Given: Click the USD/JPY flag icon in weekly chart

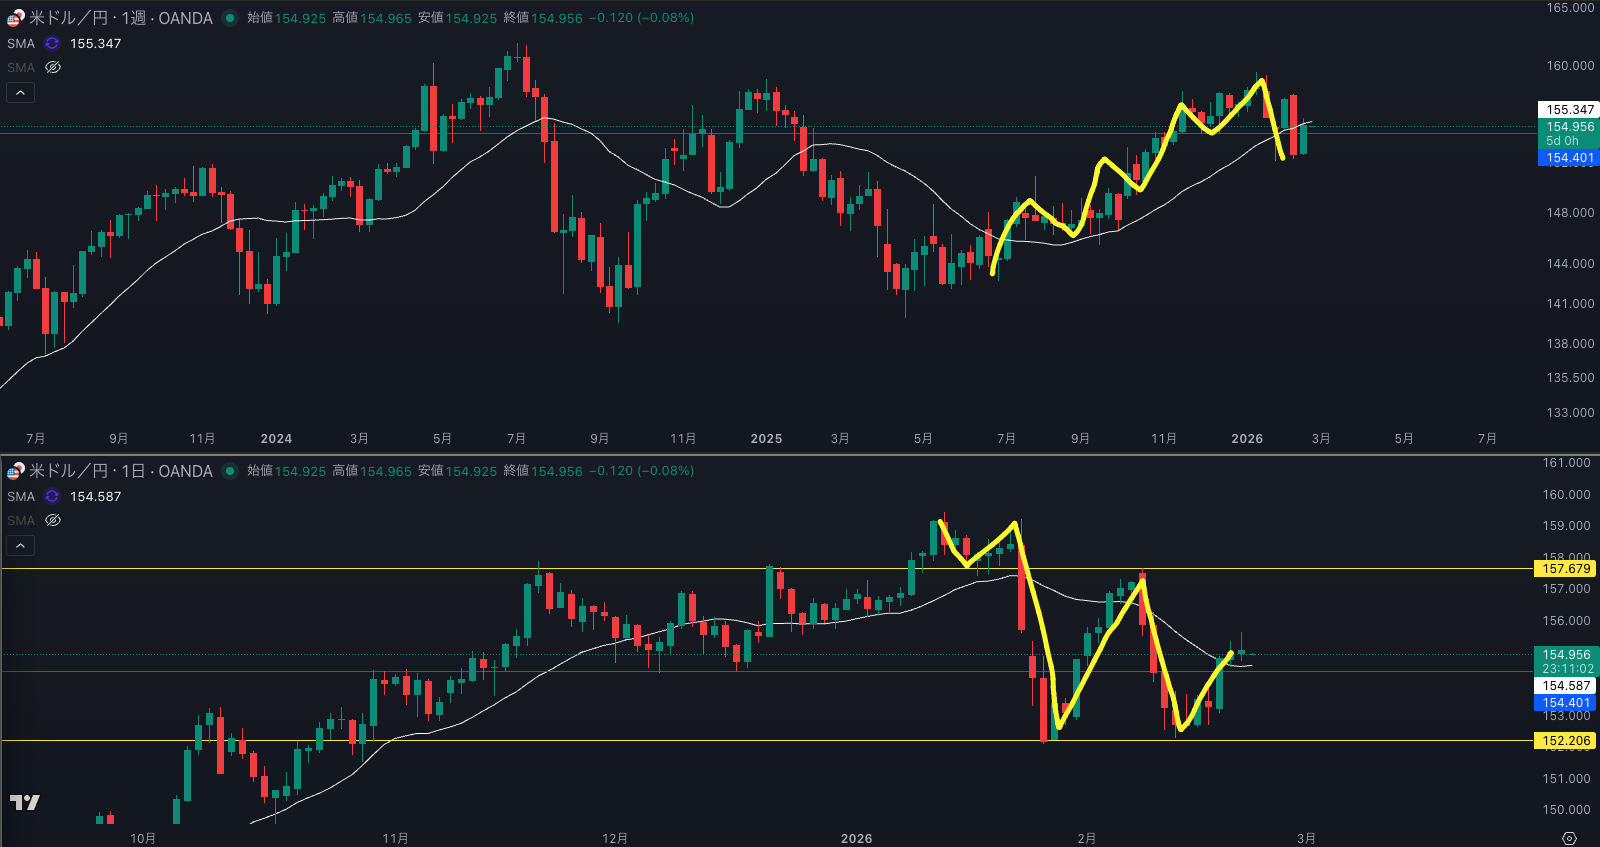Looking at the screenshot, I should point(15,18).
